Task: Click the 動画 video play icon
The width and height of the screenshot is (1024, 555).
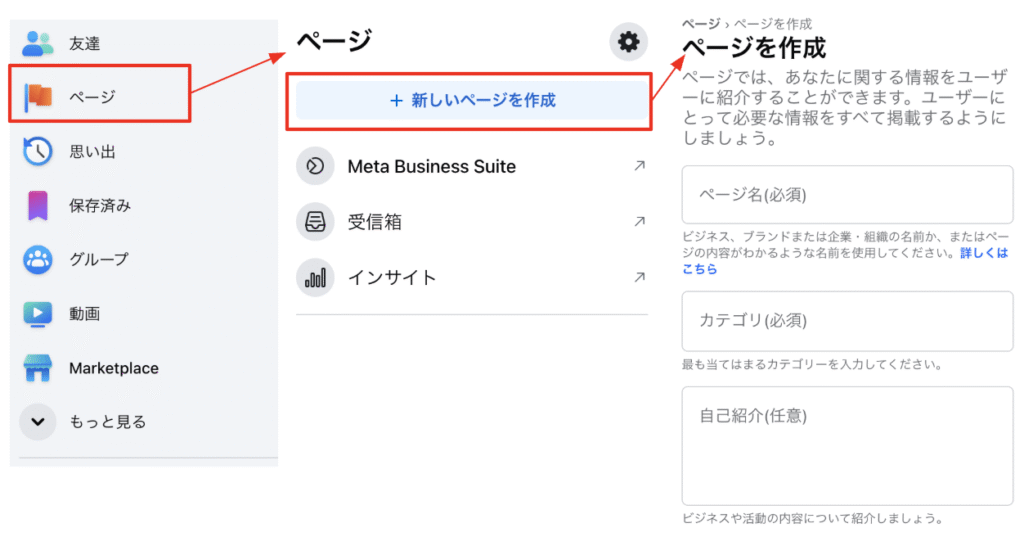Action: click(38, 314)
